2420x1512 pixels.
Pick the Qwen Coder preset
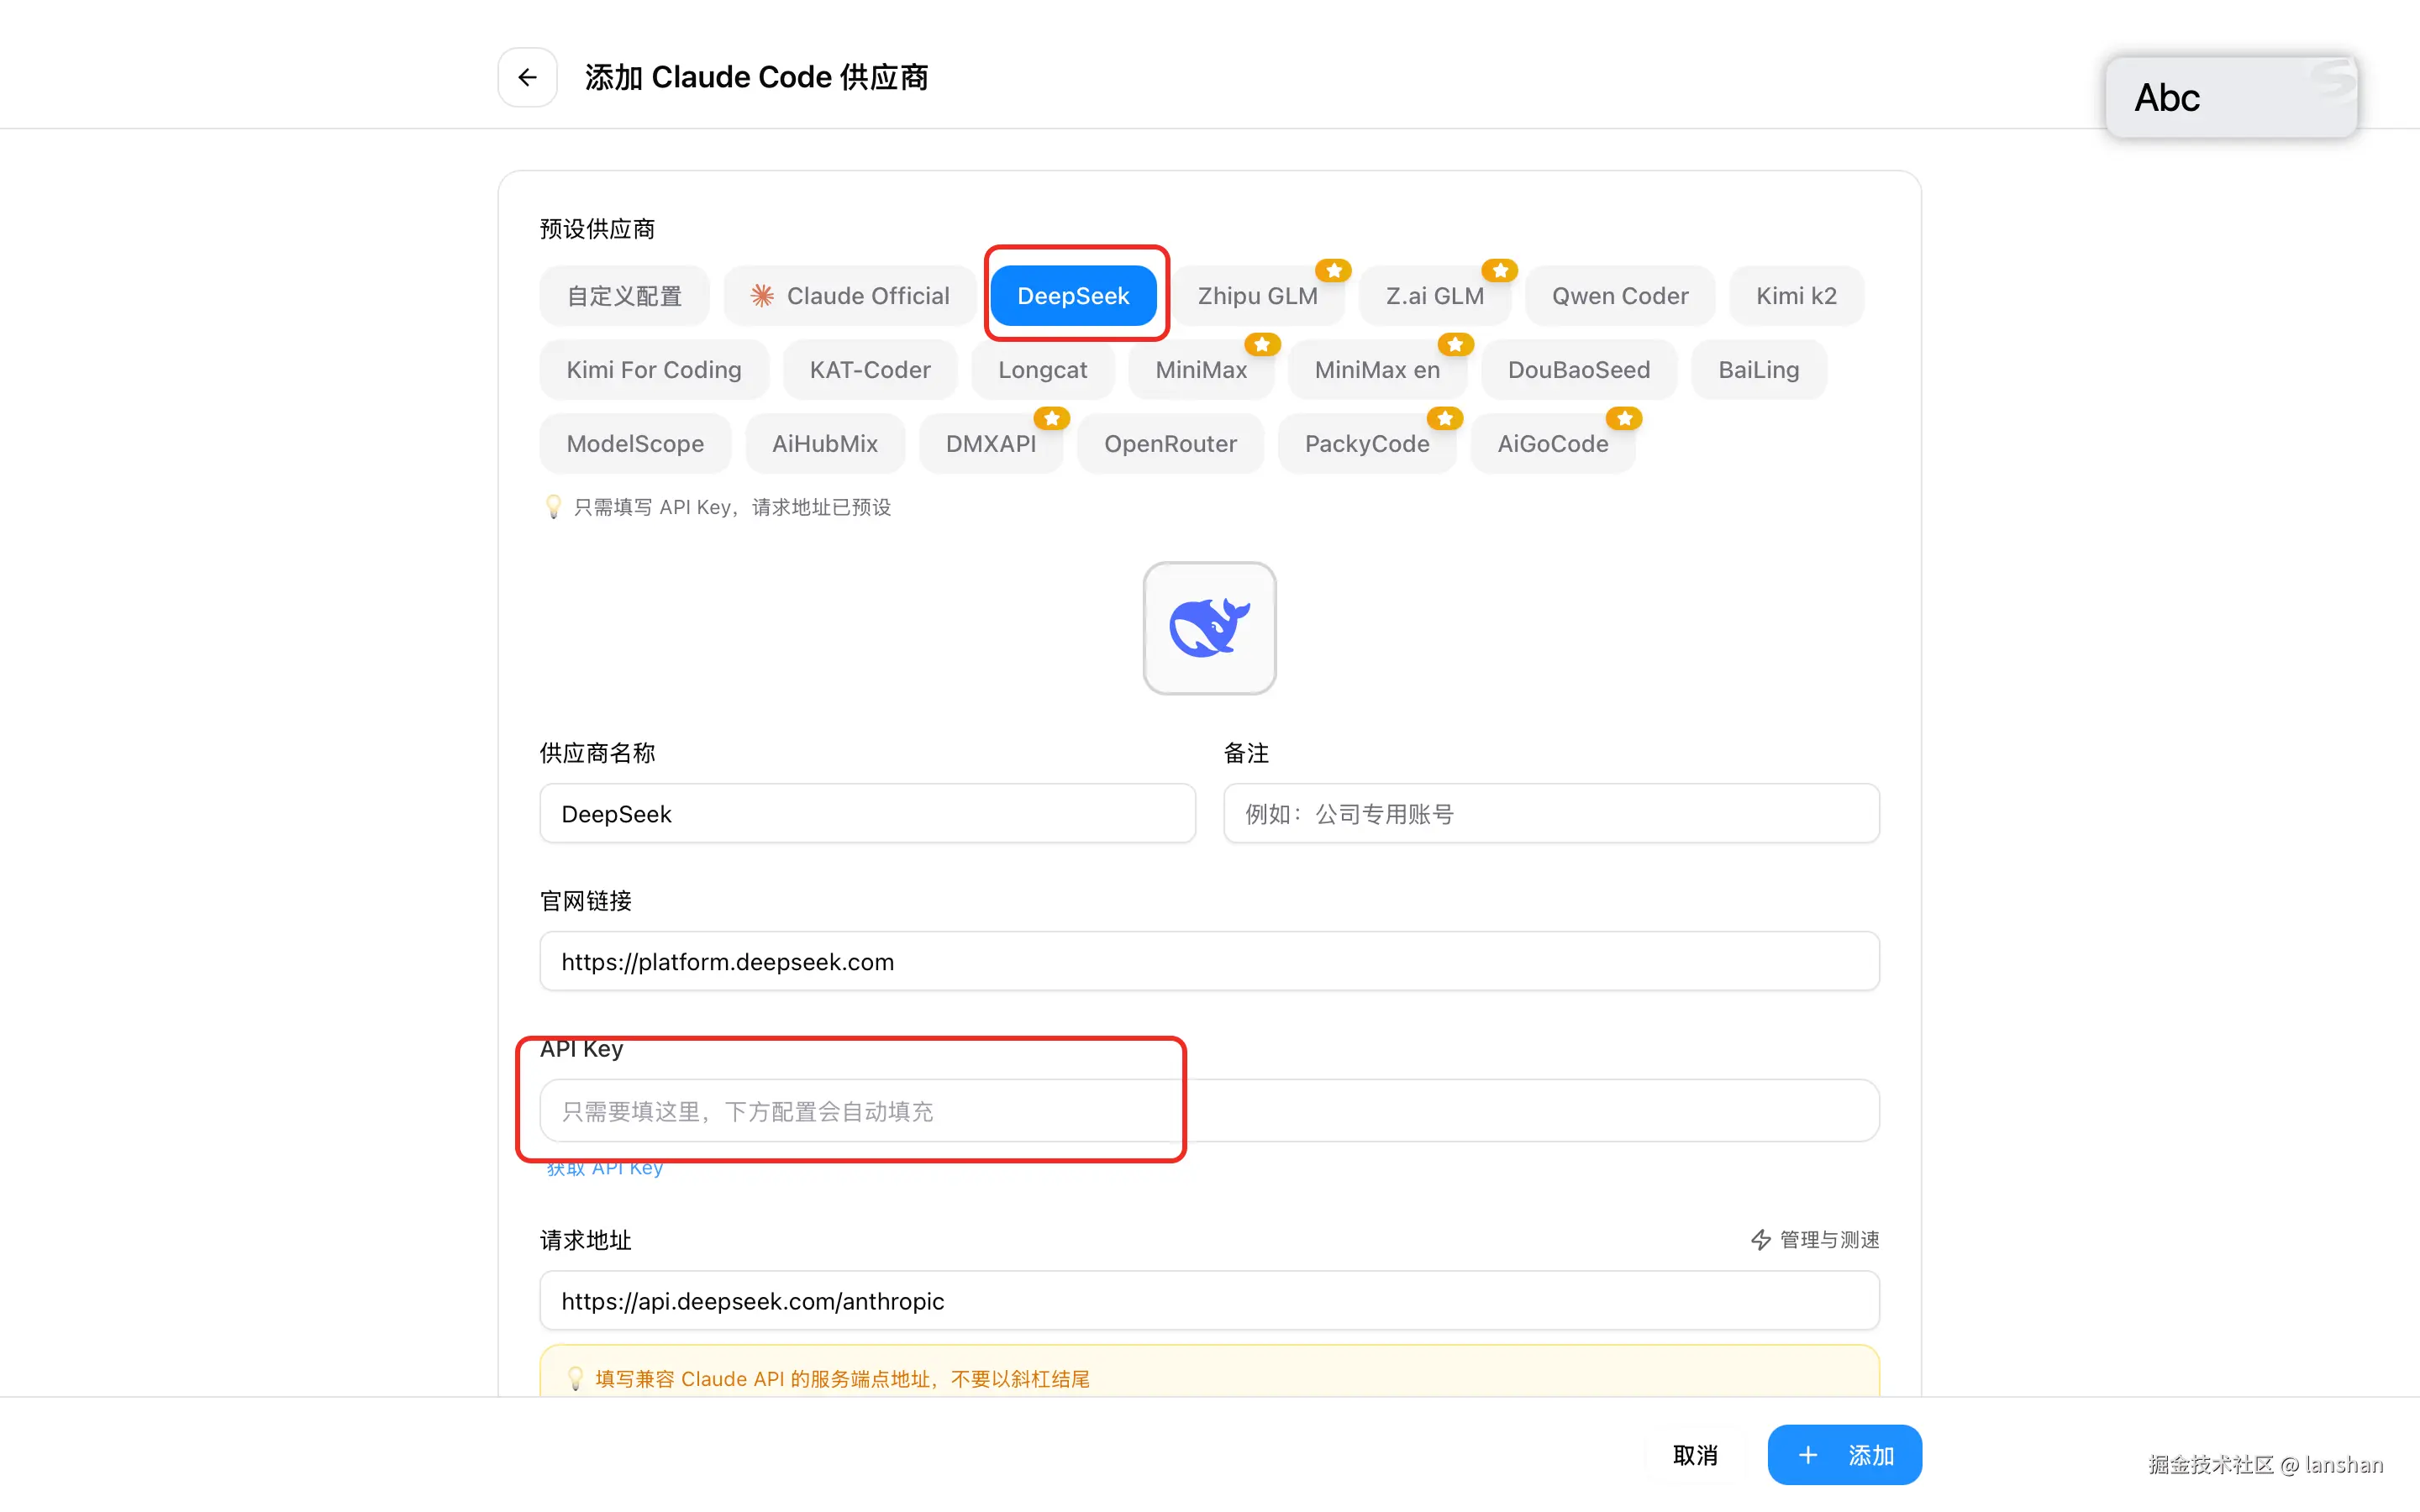click(1619, 296)
